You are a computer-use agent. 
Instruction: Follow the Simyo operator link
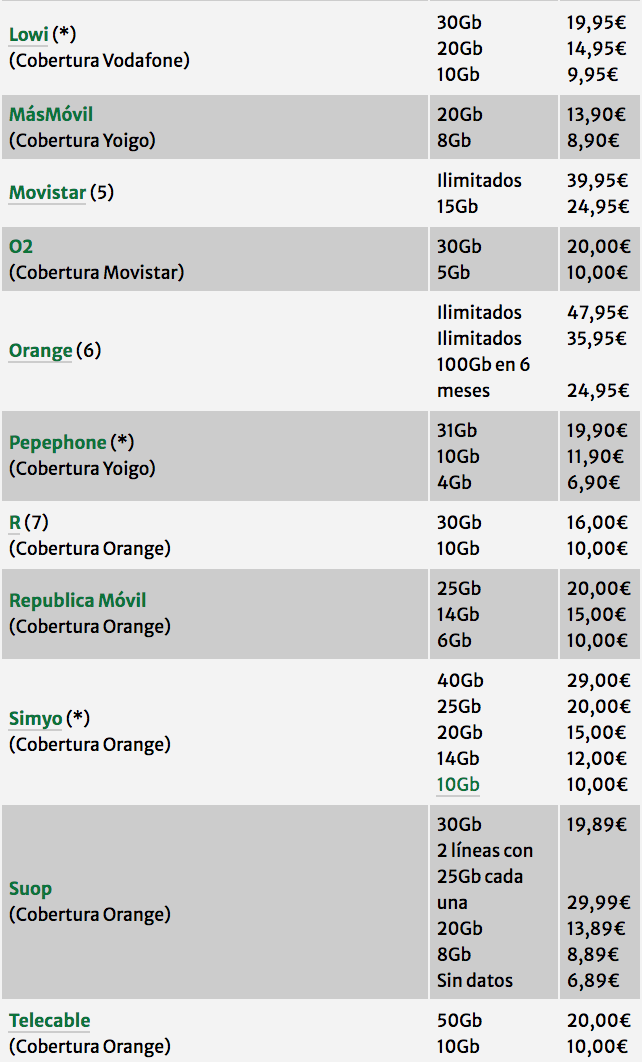pyautogui.click(x=36, y=718)
